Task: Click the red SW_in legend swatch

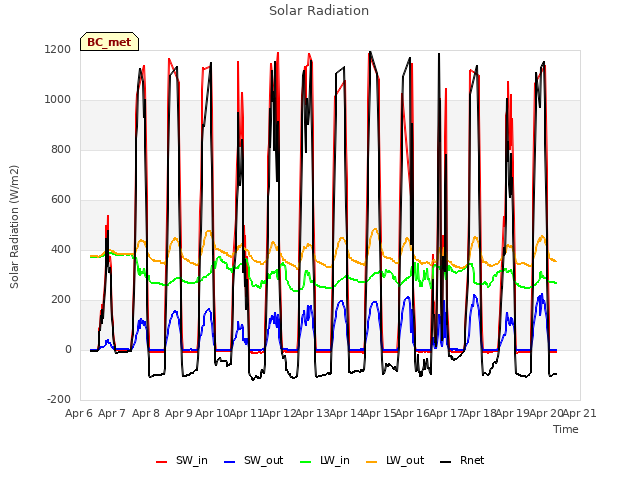Action: pos(162,462)
